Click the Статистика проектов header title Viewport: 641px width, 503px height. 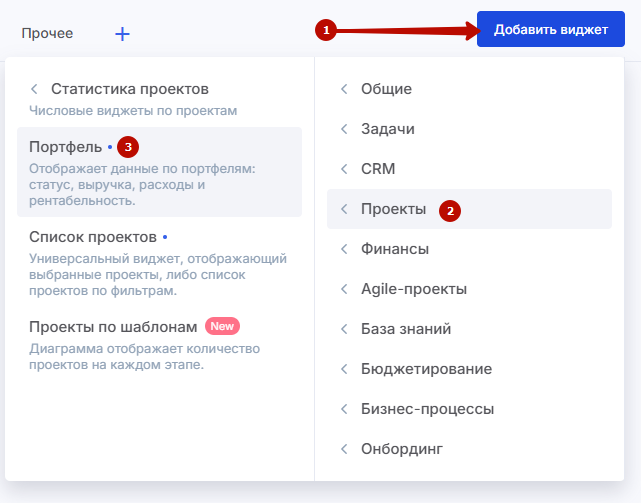coord(130,89)
